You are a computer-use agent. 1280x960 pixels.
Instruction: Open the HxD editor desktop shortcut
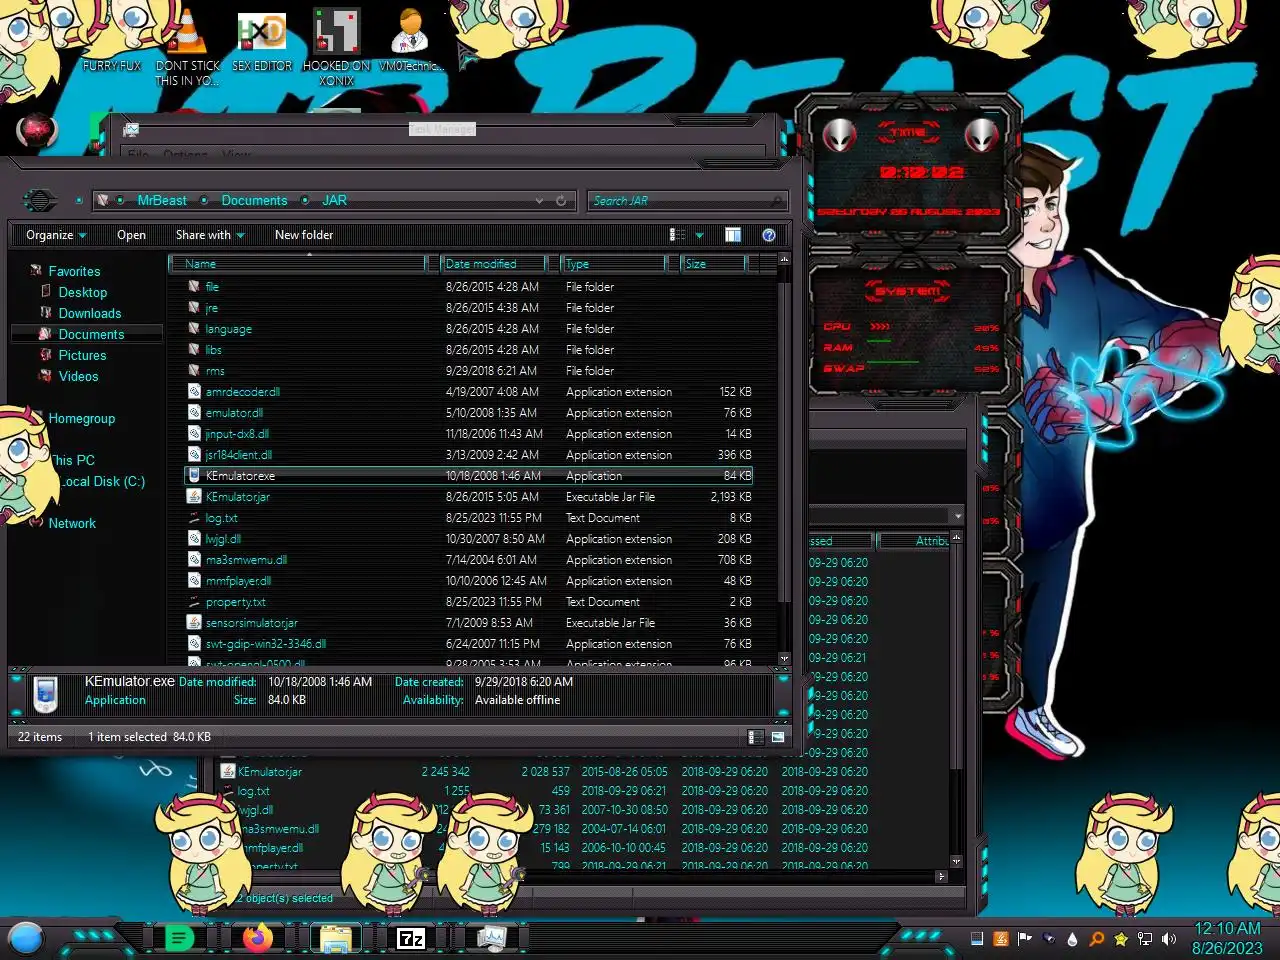(262, 33)
